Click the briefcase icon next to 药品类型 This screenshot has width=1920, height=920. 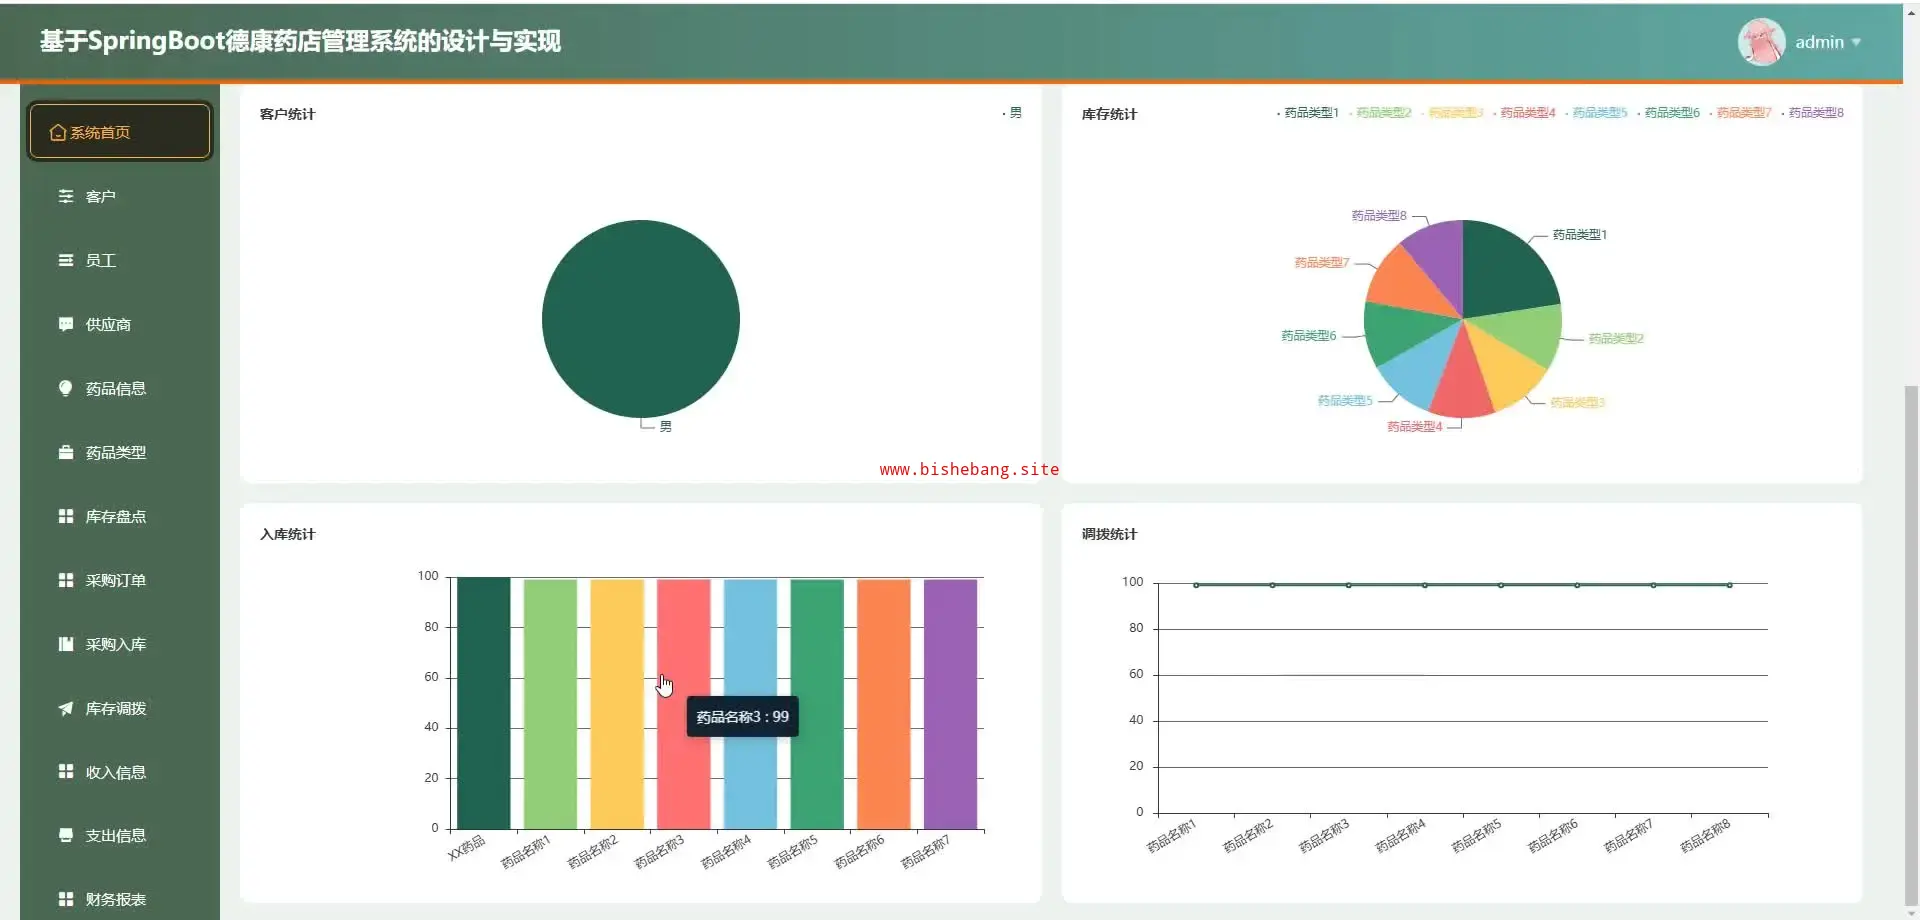[x=66, y=453]
